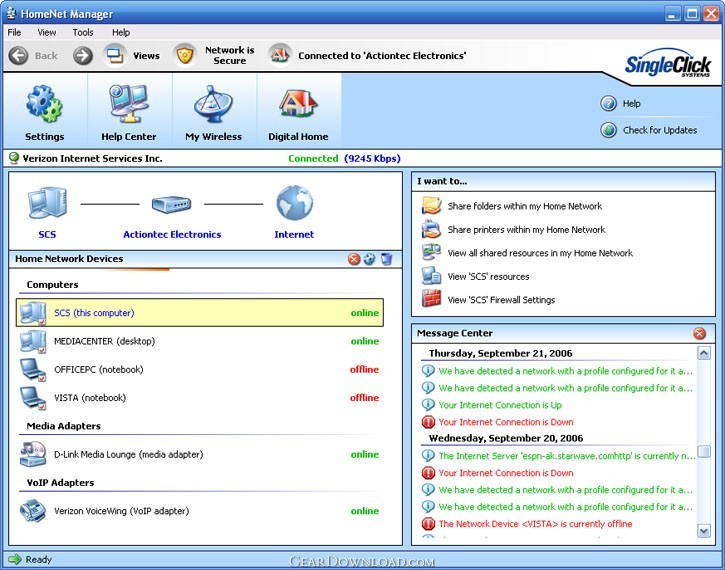Click Verizon Internet Services Inc. status text

[x=92, y=159]
